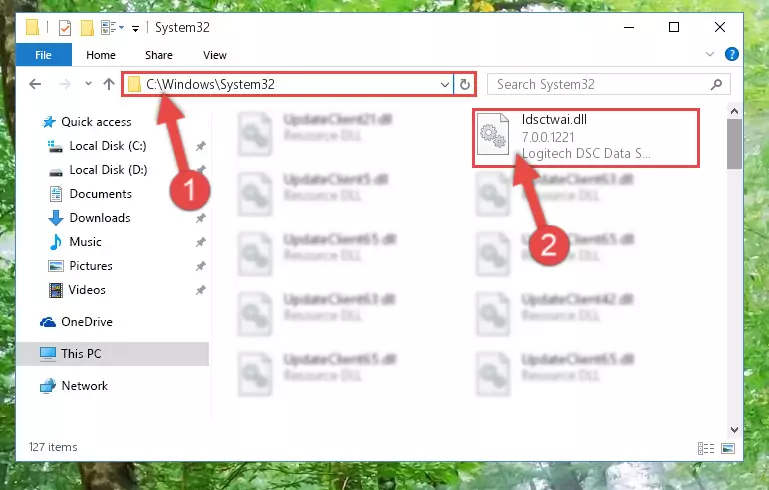Viewport: 769px width, 490px height.
Task: Switch to the Home ribbon tab
Action: pos(101,55)
